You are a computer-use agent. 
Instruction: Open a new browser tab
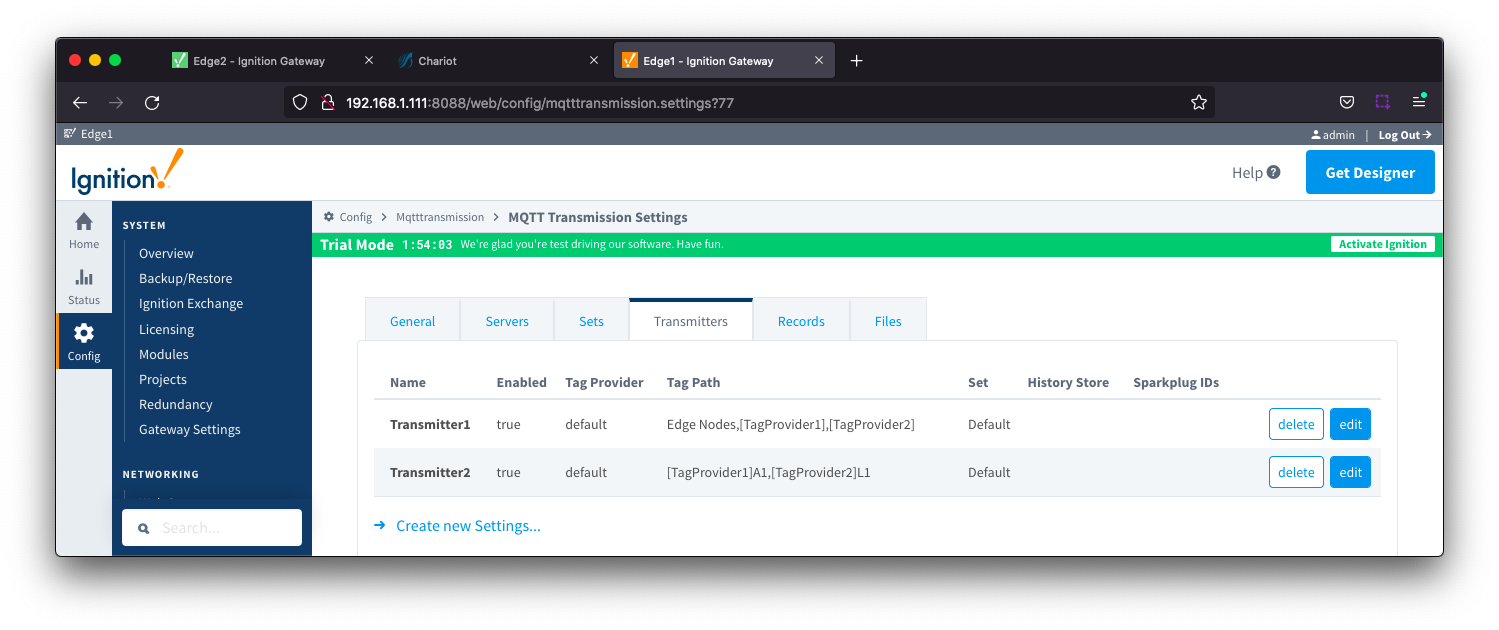[856, 61]
